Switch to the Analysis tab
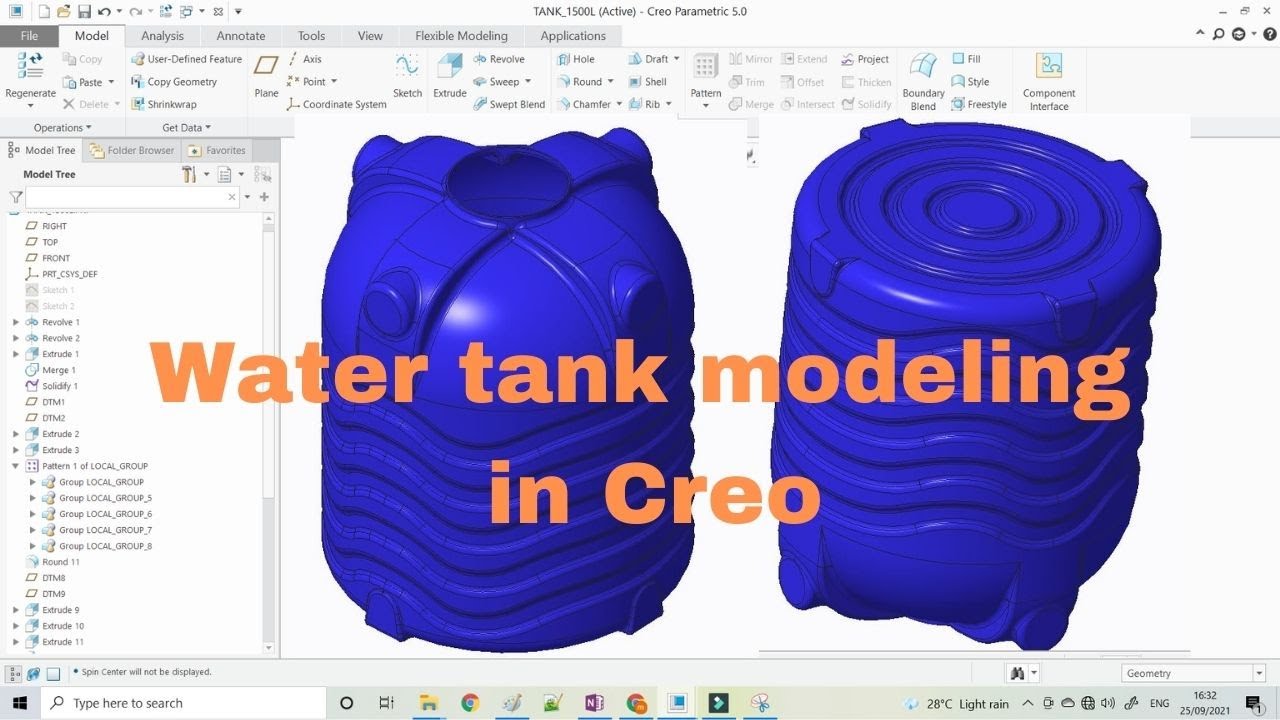This screenshot has height=720, width=1280. pyautogui.click(x=162, y=35)
